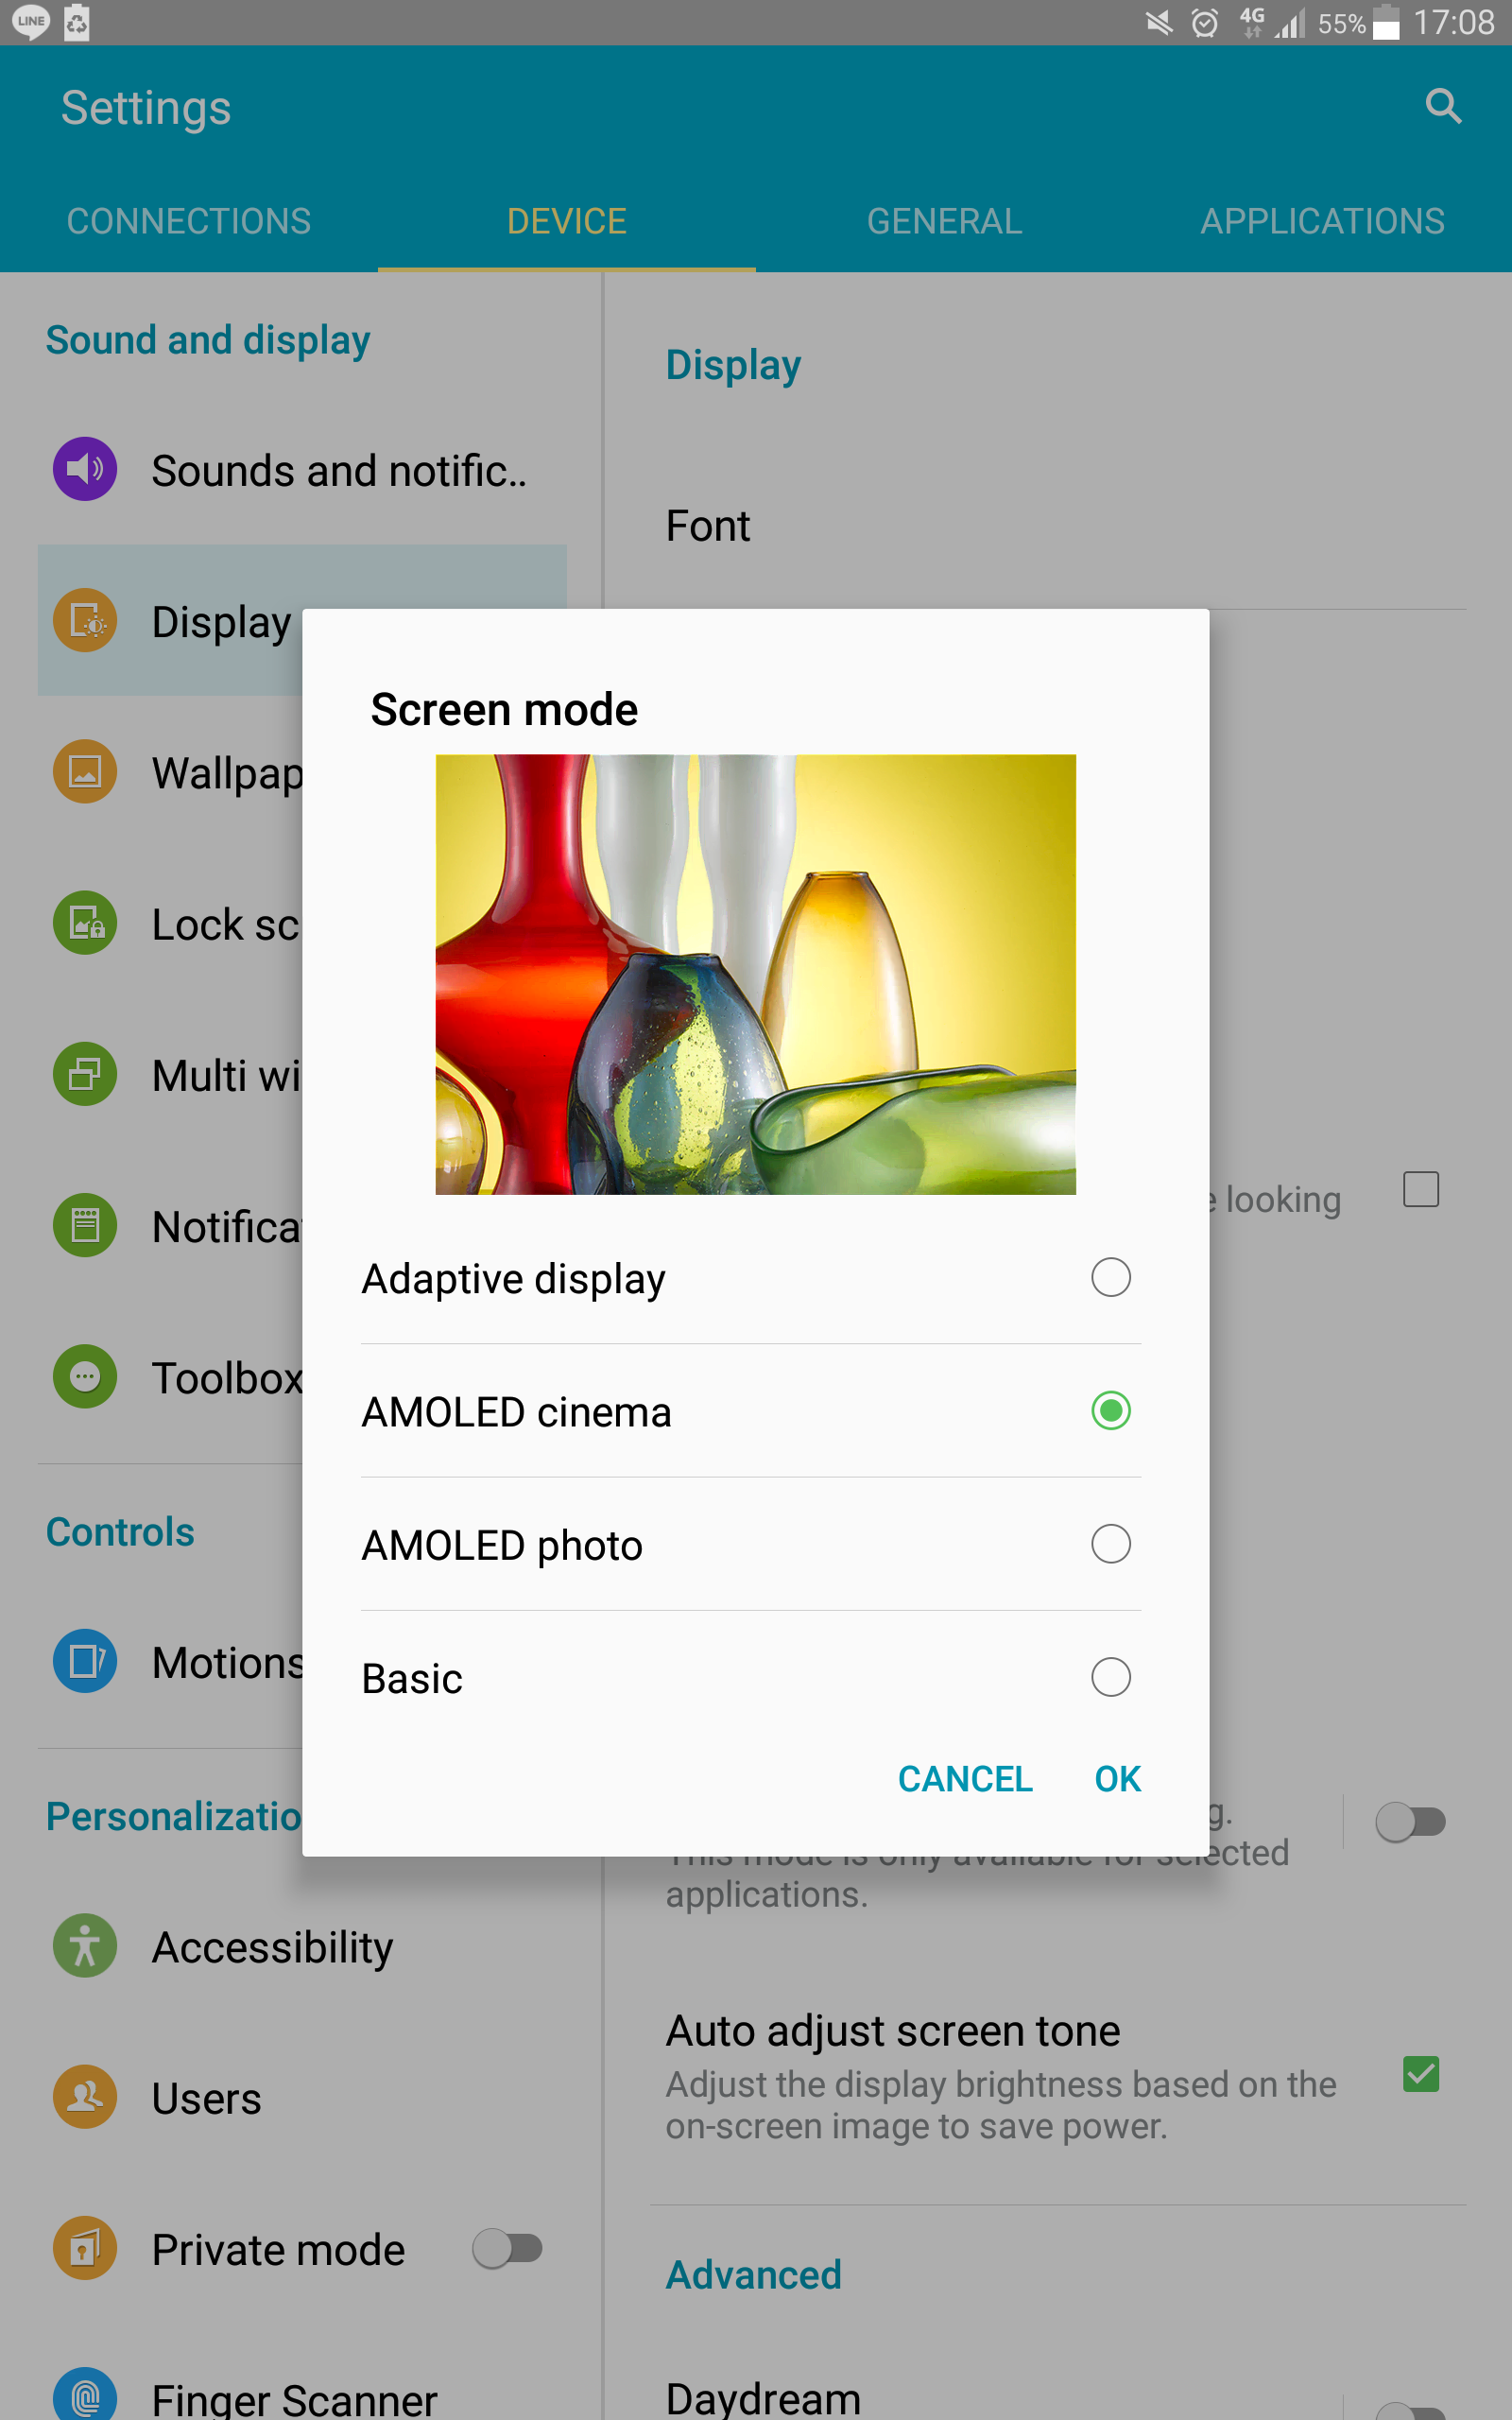Switch to the CONNECTIONS tab
This screenshot has width=1512, height=2420.
click(189, 221)
